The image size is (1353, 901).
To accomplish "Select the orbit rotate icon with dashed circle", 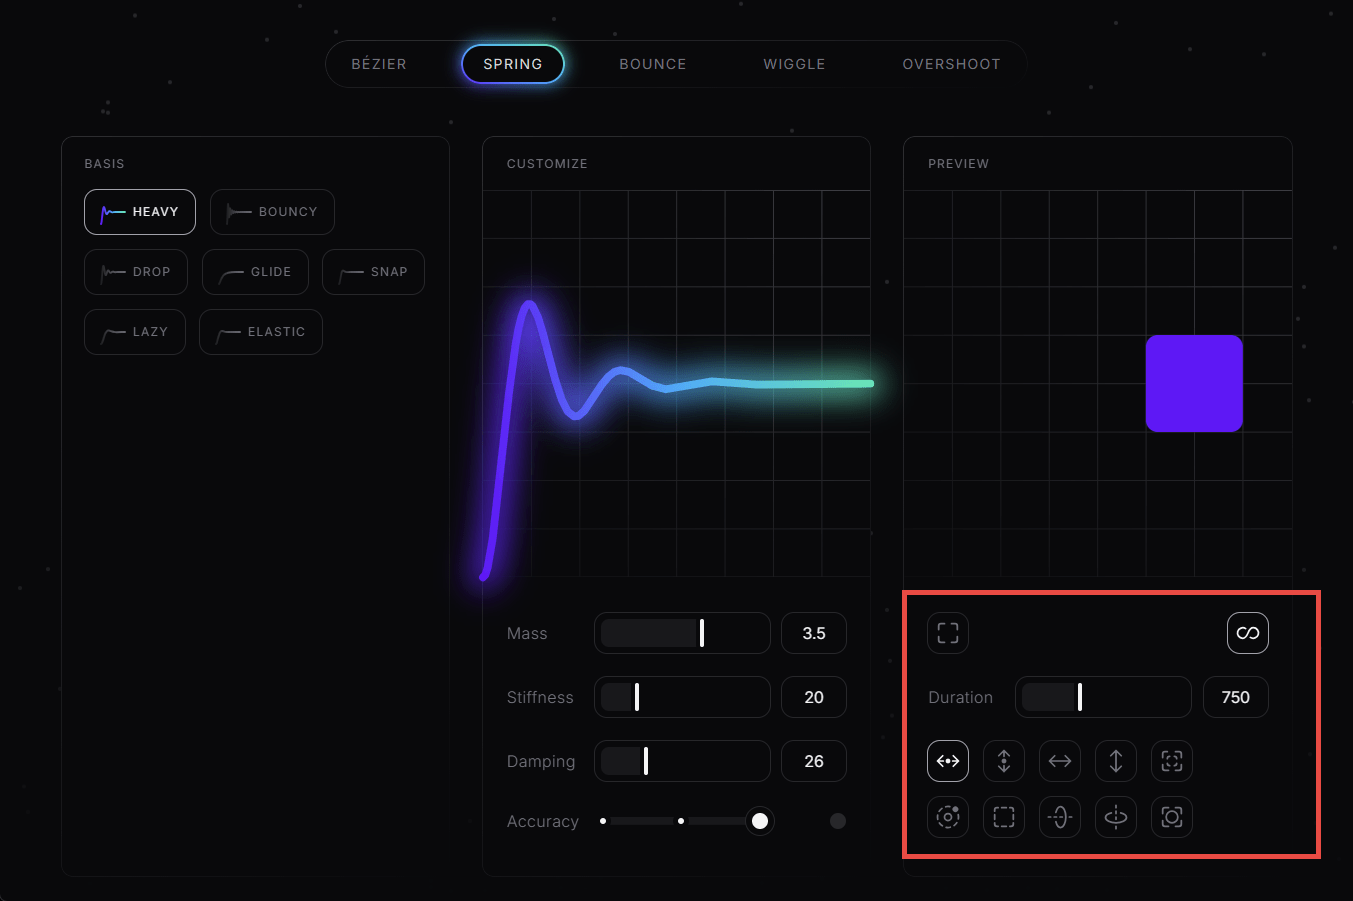I will [947, 817].
